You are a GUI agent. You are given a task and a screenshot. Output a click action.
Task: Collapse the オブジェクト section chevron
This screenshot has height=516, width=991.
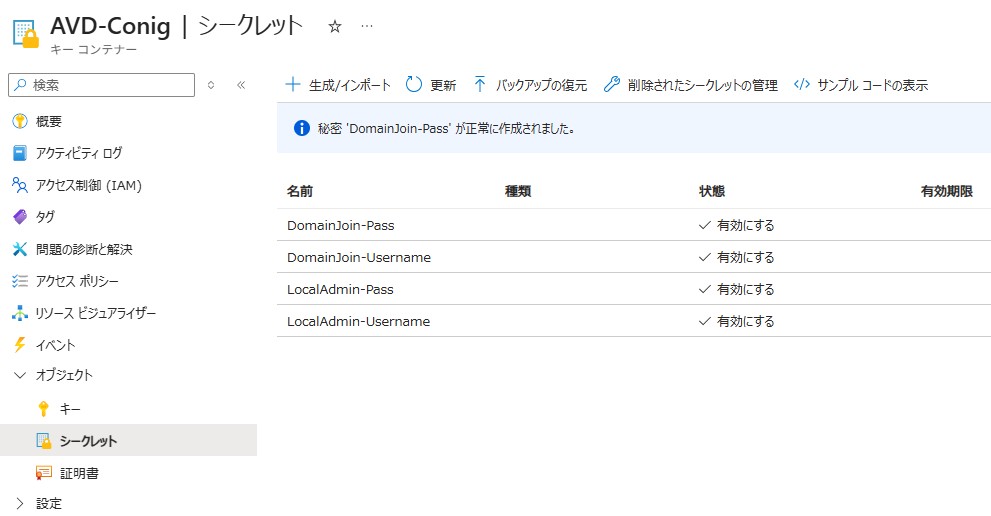point(19,375)
